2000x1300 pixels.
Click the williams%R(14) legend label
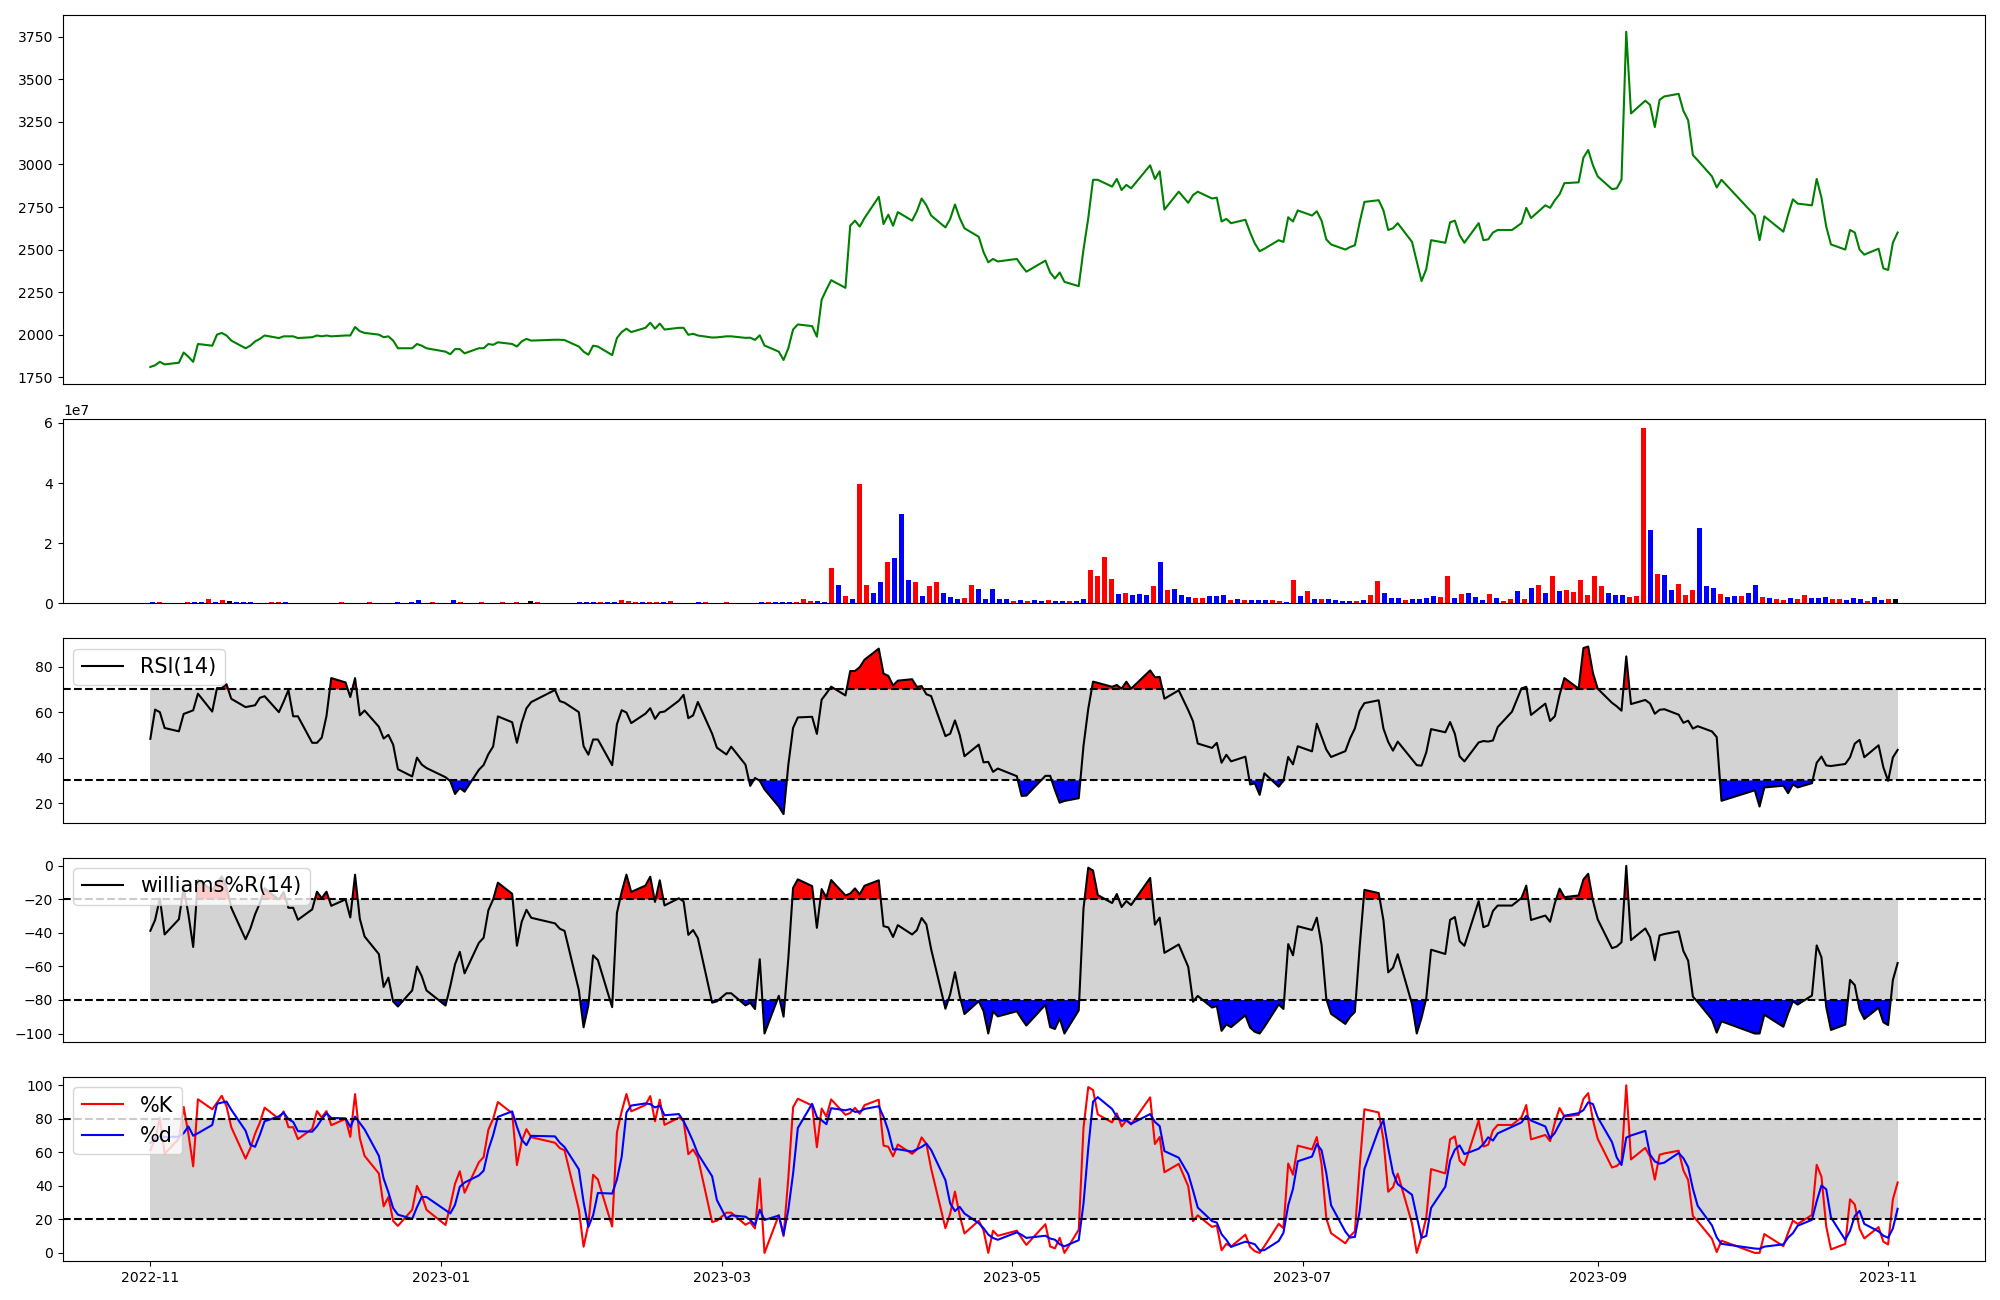(x=220, y=885)
